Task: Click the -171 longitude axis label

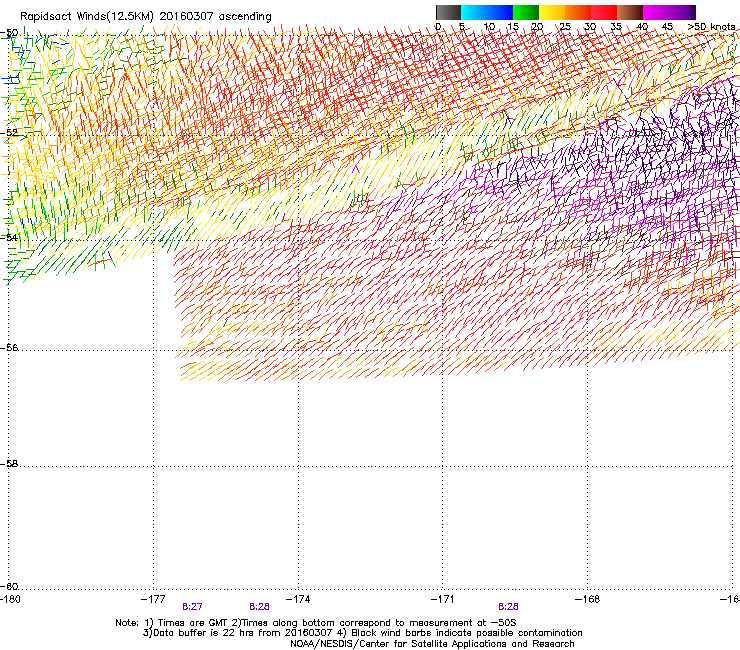Action: point(442,599)
